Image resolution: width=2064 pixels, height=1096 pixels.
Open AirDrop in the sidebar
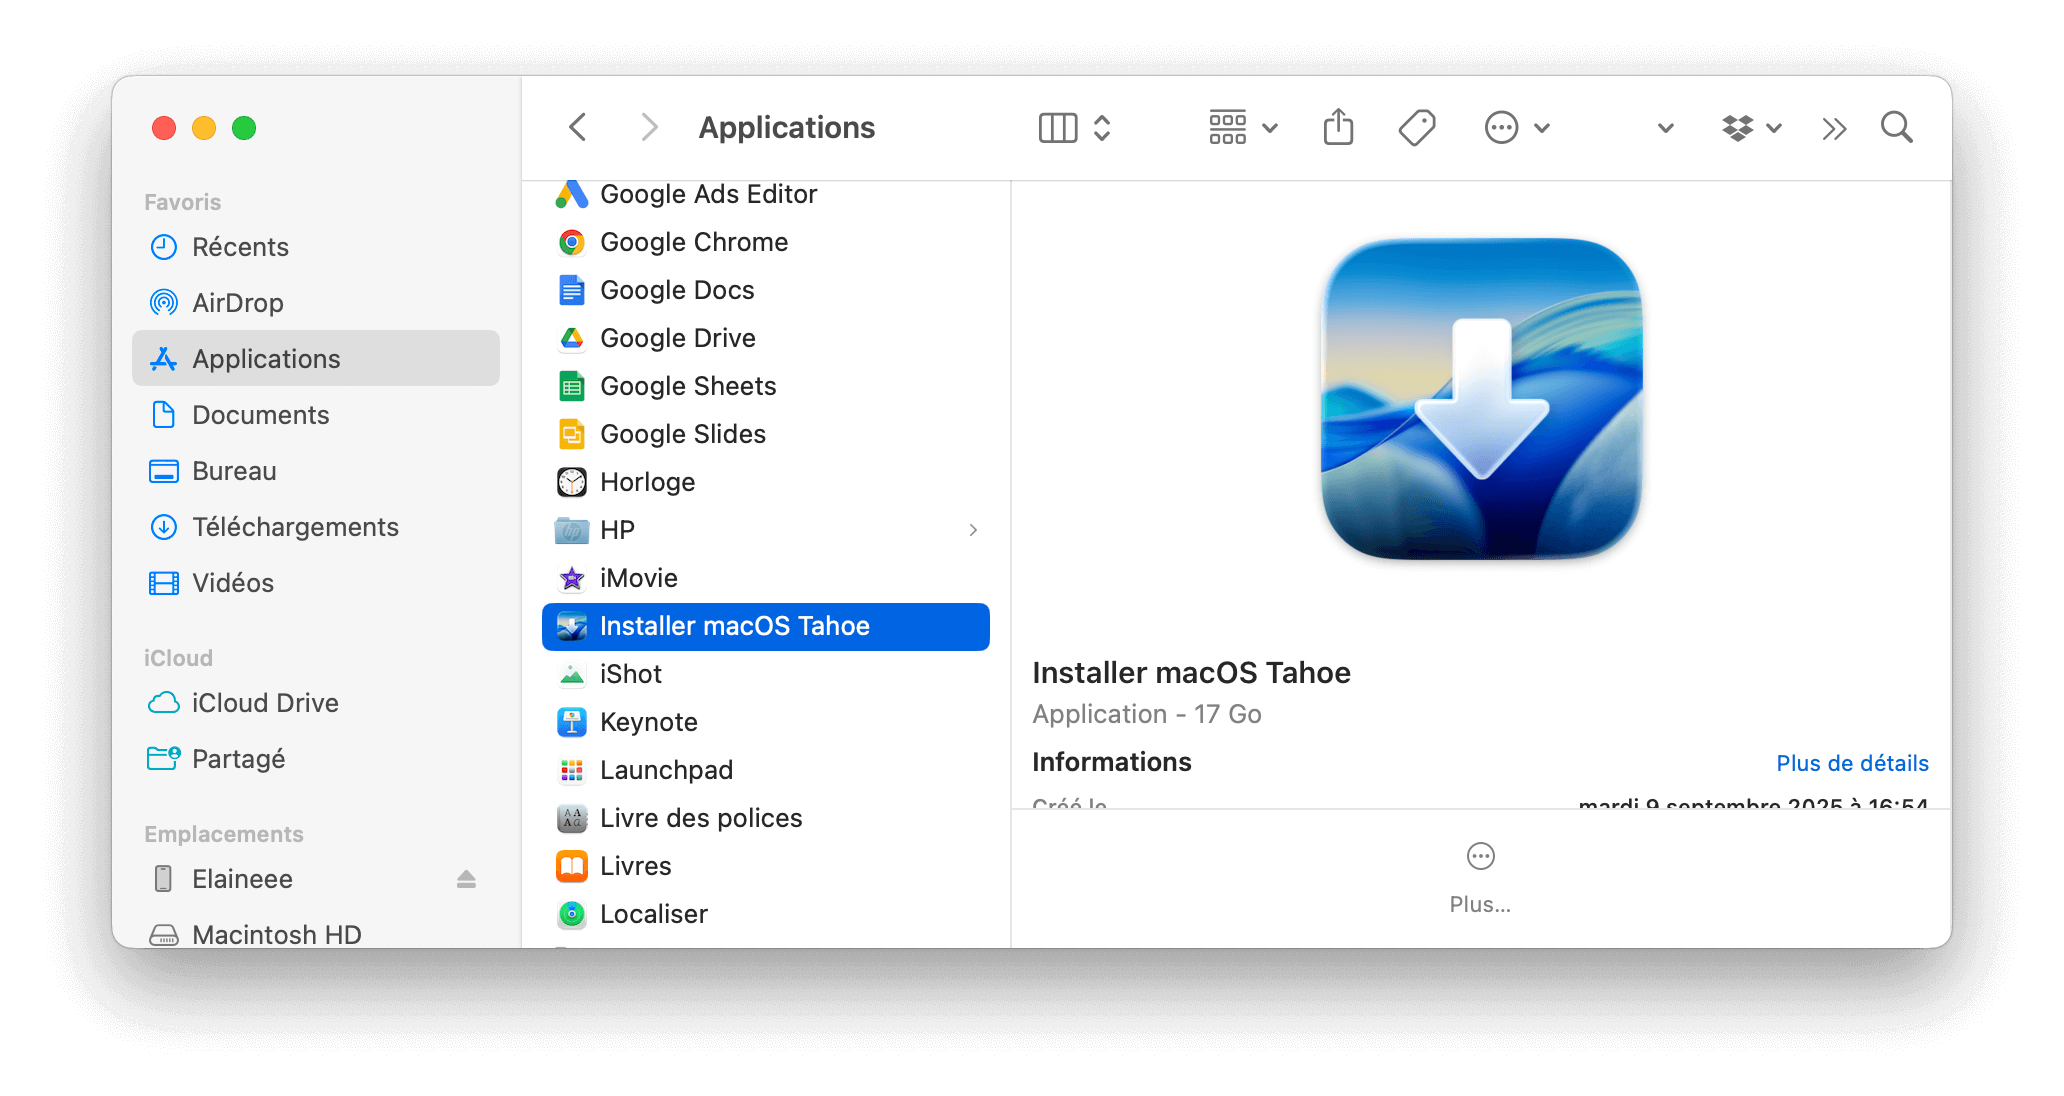(316, 303)
